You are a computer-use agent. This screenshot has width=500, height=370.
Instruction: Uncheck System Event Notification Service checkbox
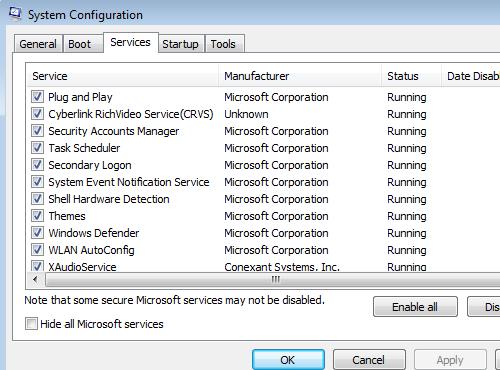coord(37,182)
